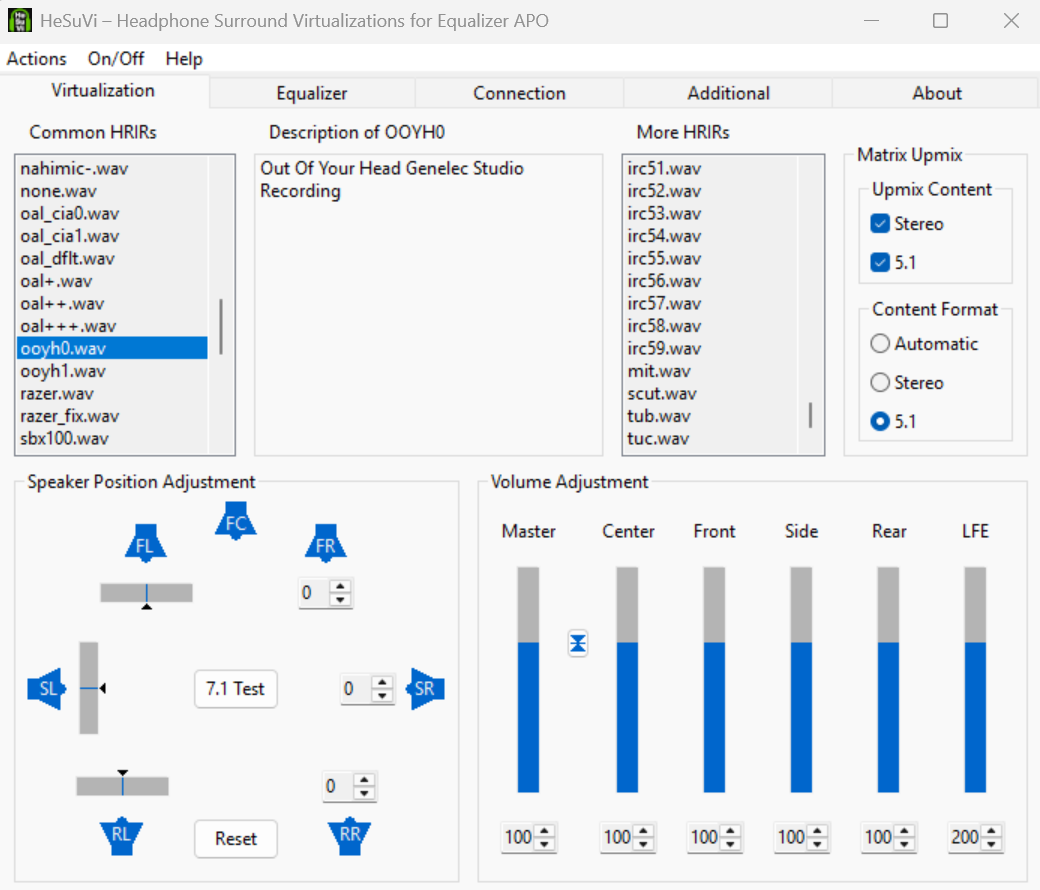This screenshot has height=890, width=1040.
Task: Click the front speaker horizontal position slider
Action: (x=147, y=593)
